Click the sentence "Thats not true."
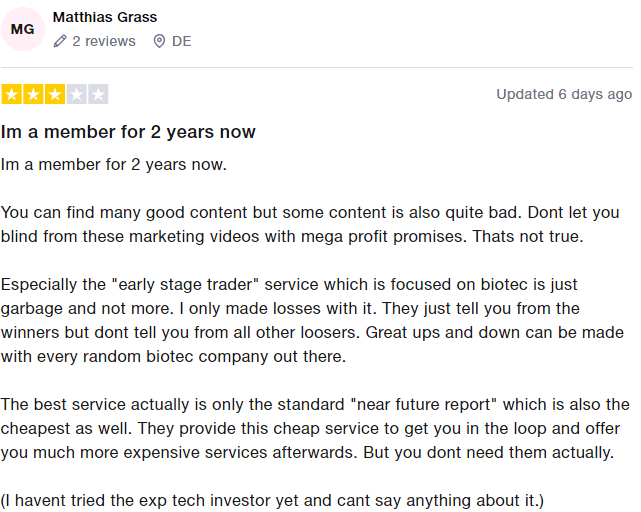 [528, 237]
